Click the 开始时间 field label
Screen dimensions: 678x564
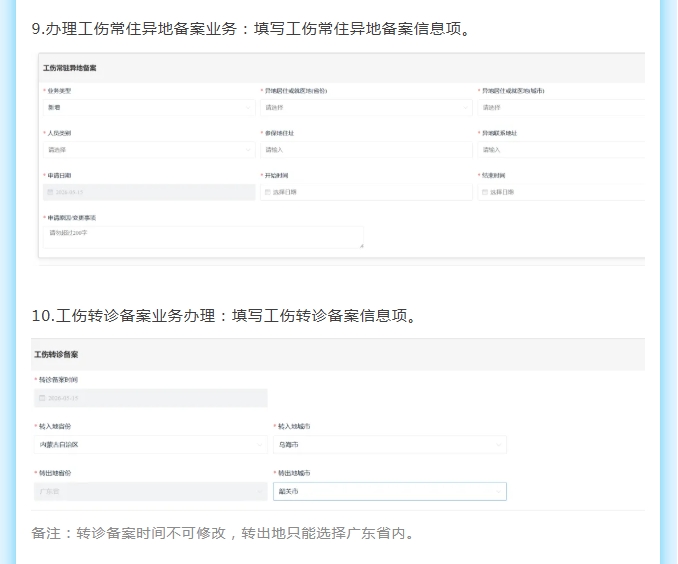tap(276, 176)
